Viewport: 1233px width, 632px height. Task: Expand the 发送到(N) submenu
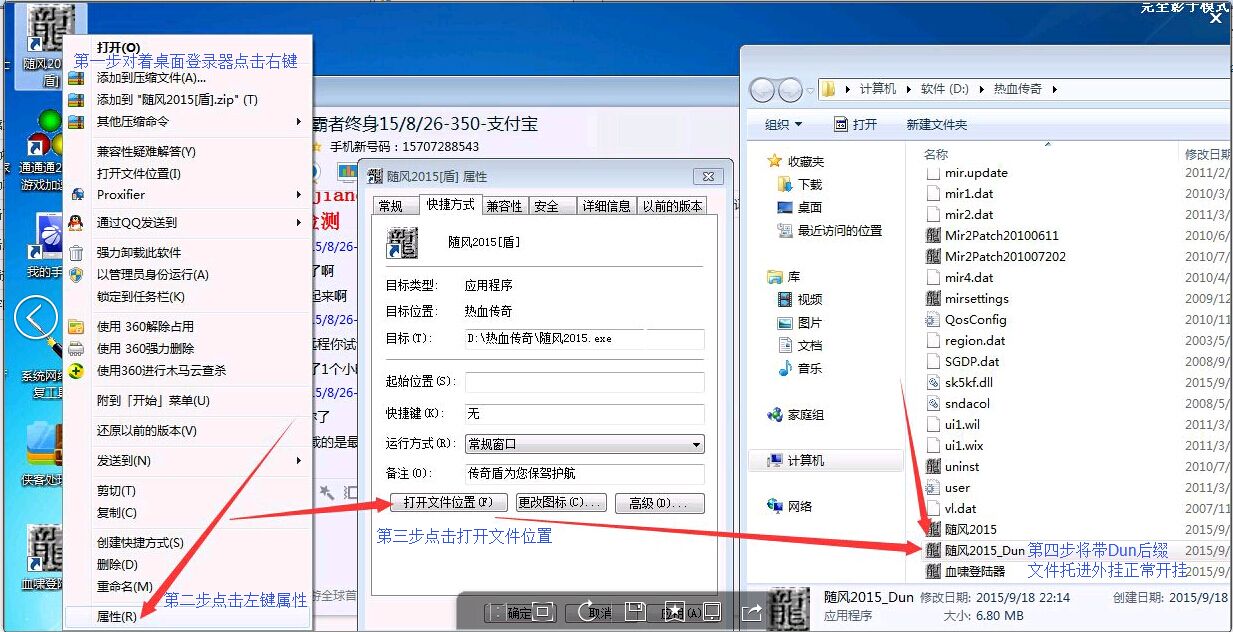[299, 461]
